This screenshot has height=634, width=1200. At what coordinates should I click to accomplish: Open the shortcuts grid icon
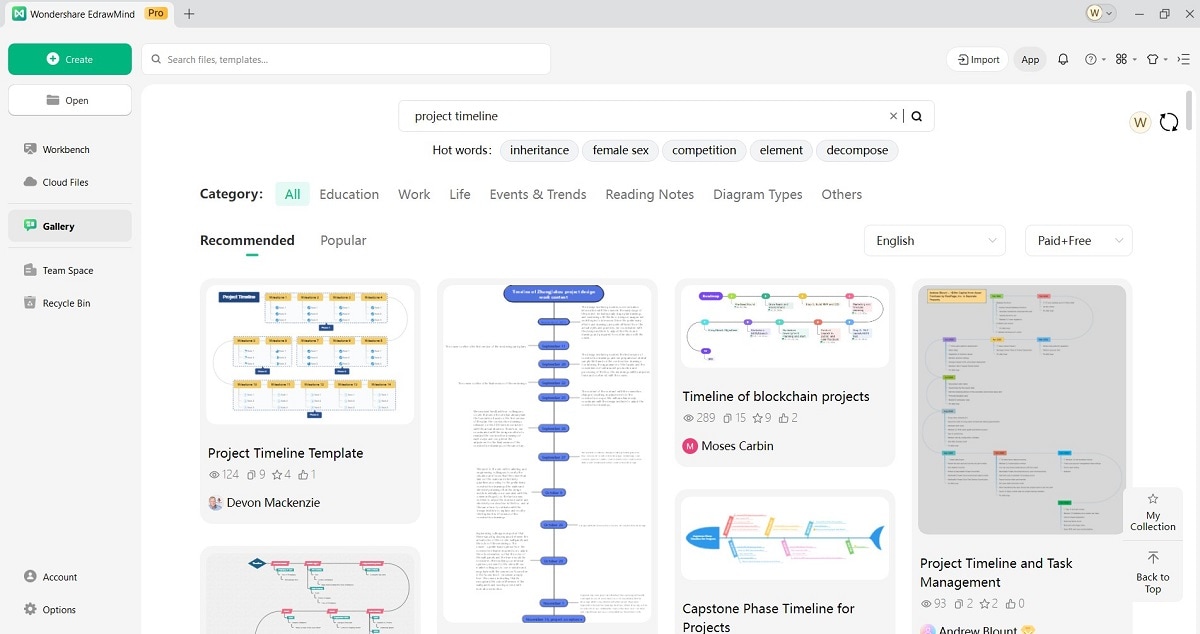coord(1122,59)
